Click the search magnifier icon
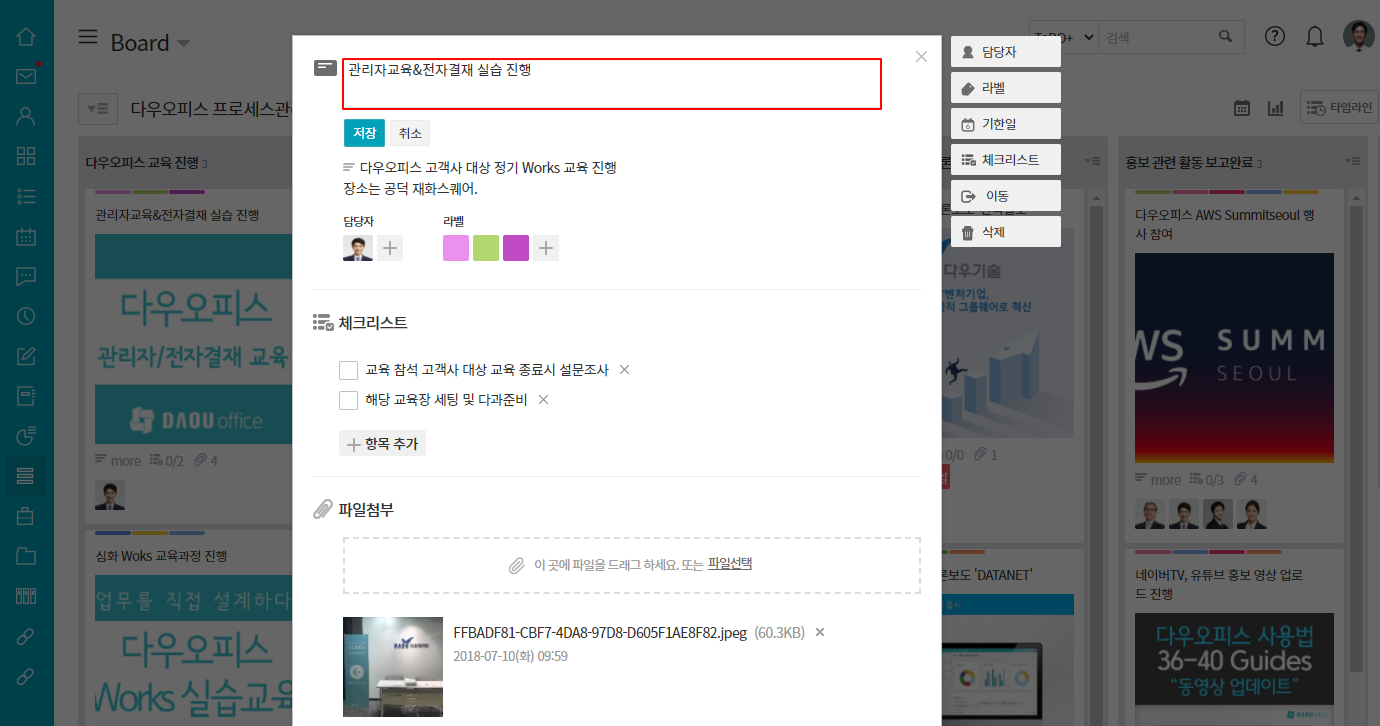The width and height of the screenshot is (1380, 726). [x=1226, y=37]
